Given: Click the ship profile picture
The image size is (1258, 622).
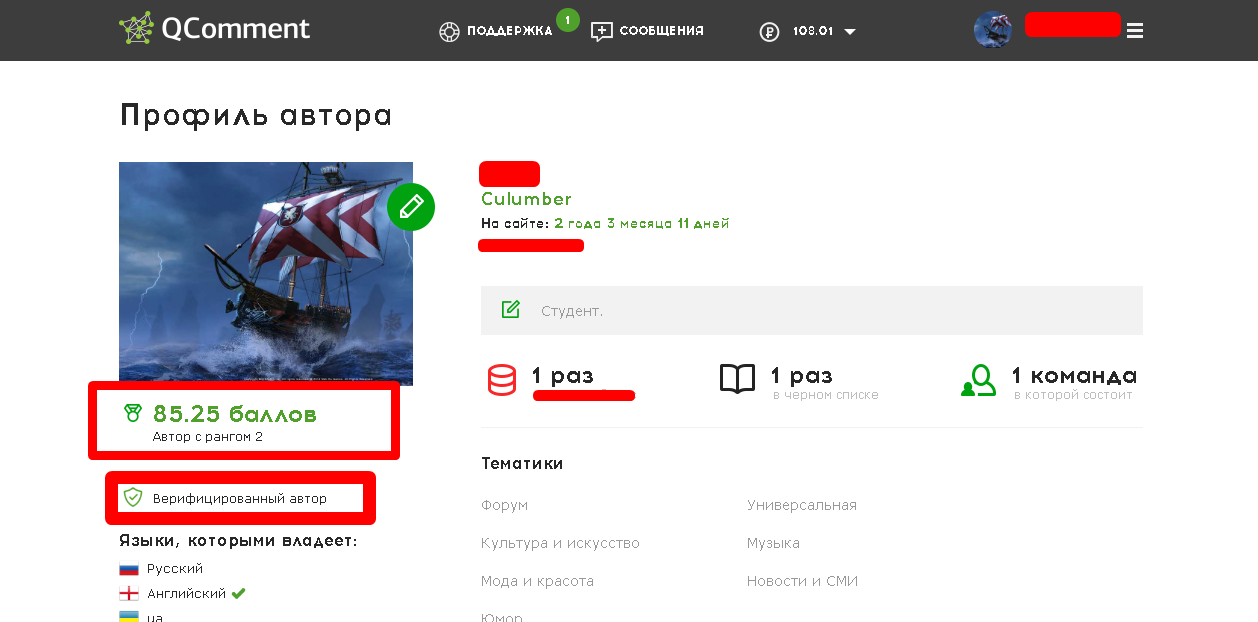Looking at the screenshot, I should coord(266,273).
